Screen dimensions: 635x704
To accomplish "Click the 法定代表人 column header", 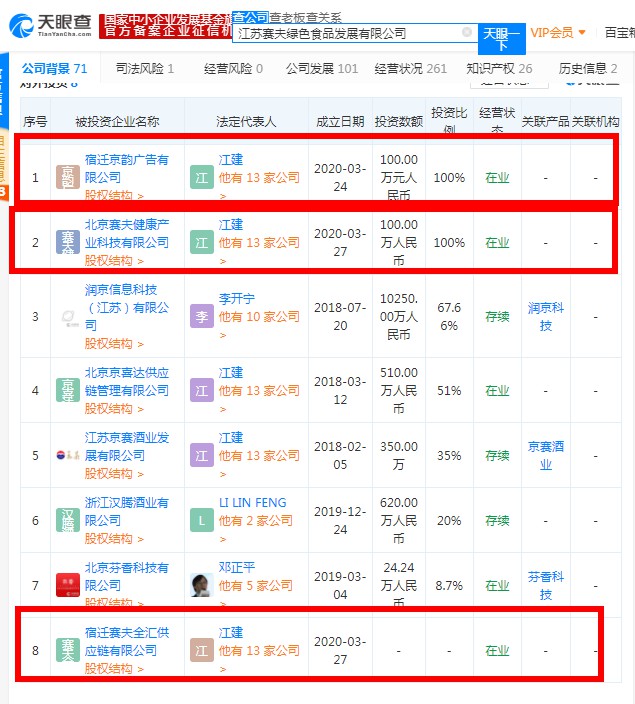I will click(246, 122).
